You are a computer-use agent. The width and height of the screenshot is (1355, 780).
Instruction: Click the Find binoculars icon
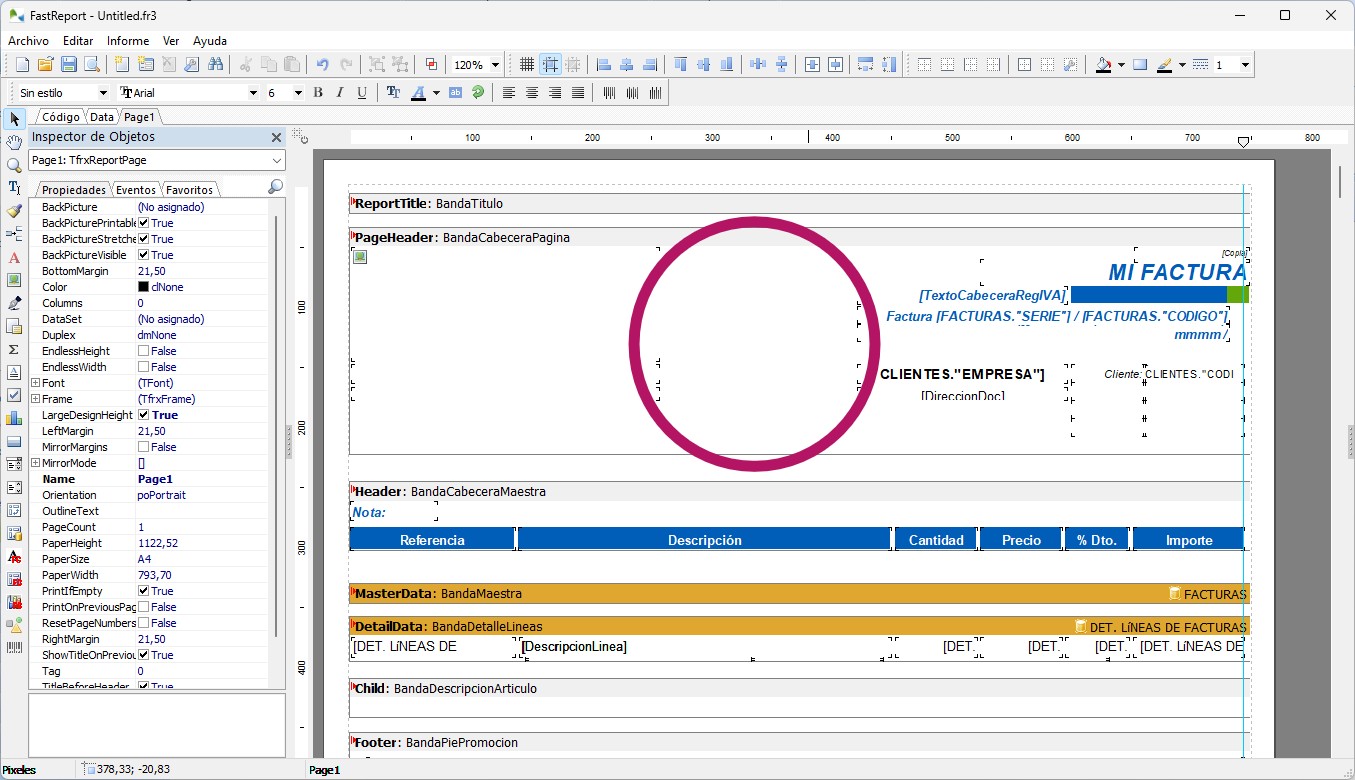(214, 65)
